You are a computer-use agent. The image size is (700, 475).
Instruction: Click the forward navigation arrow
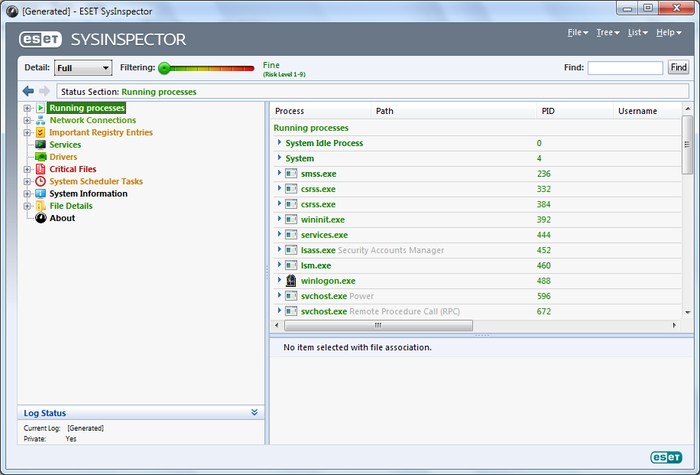[44, 92]
